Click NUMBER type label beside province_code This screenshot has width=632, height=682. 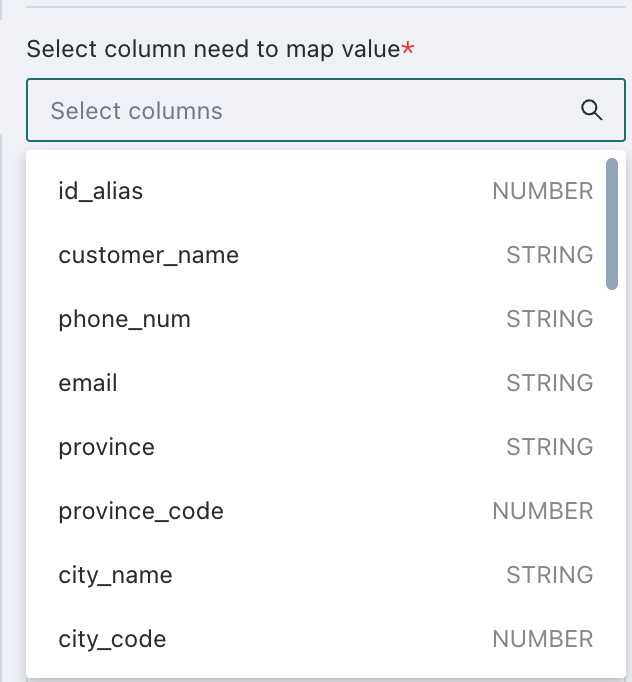(x=543, y=511)
